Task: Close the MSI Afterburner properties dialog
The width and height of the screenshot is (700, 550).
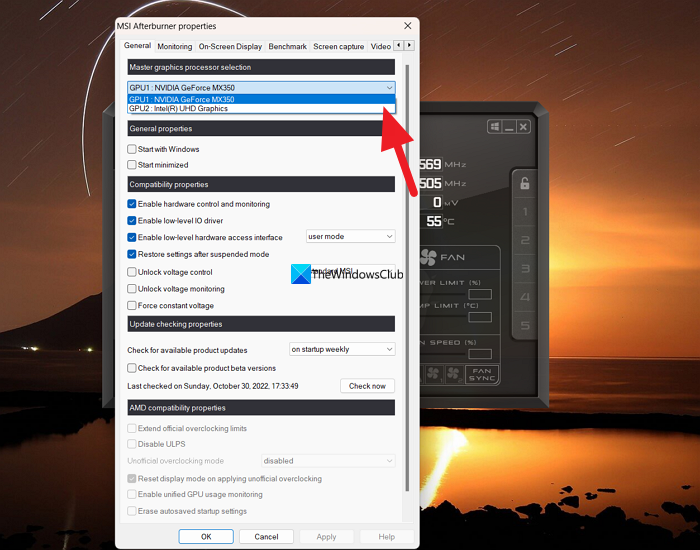Action: click(408, 26)
